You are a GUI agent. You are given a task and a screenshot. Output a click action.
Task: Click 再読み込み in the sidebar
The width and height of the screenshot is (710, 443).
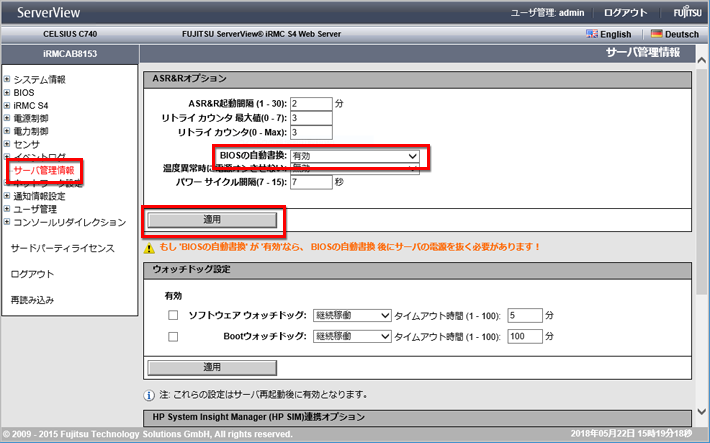(32, 300)
